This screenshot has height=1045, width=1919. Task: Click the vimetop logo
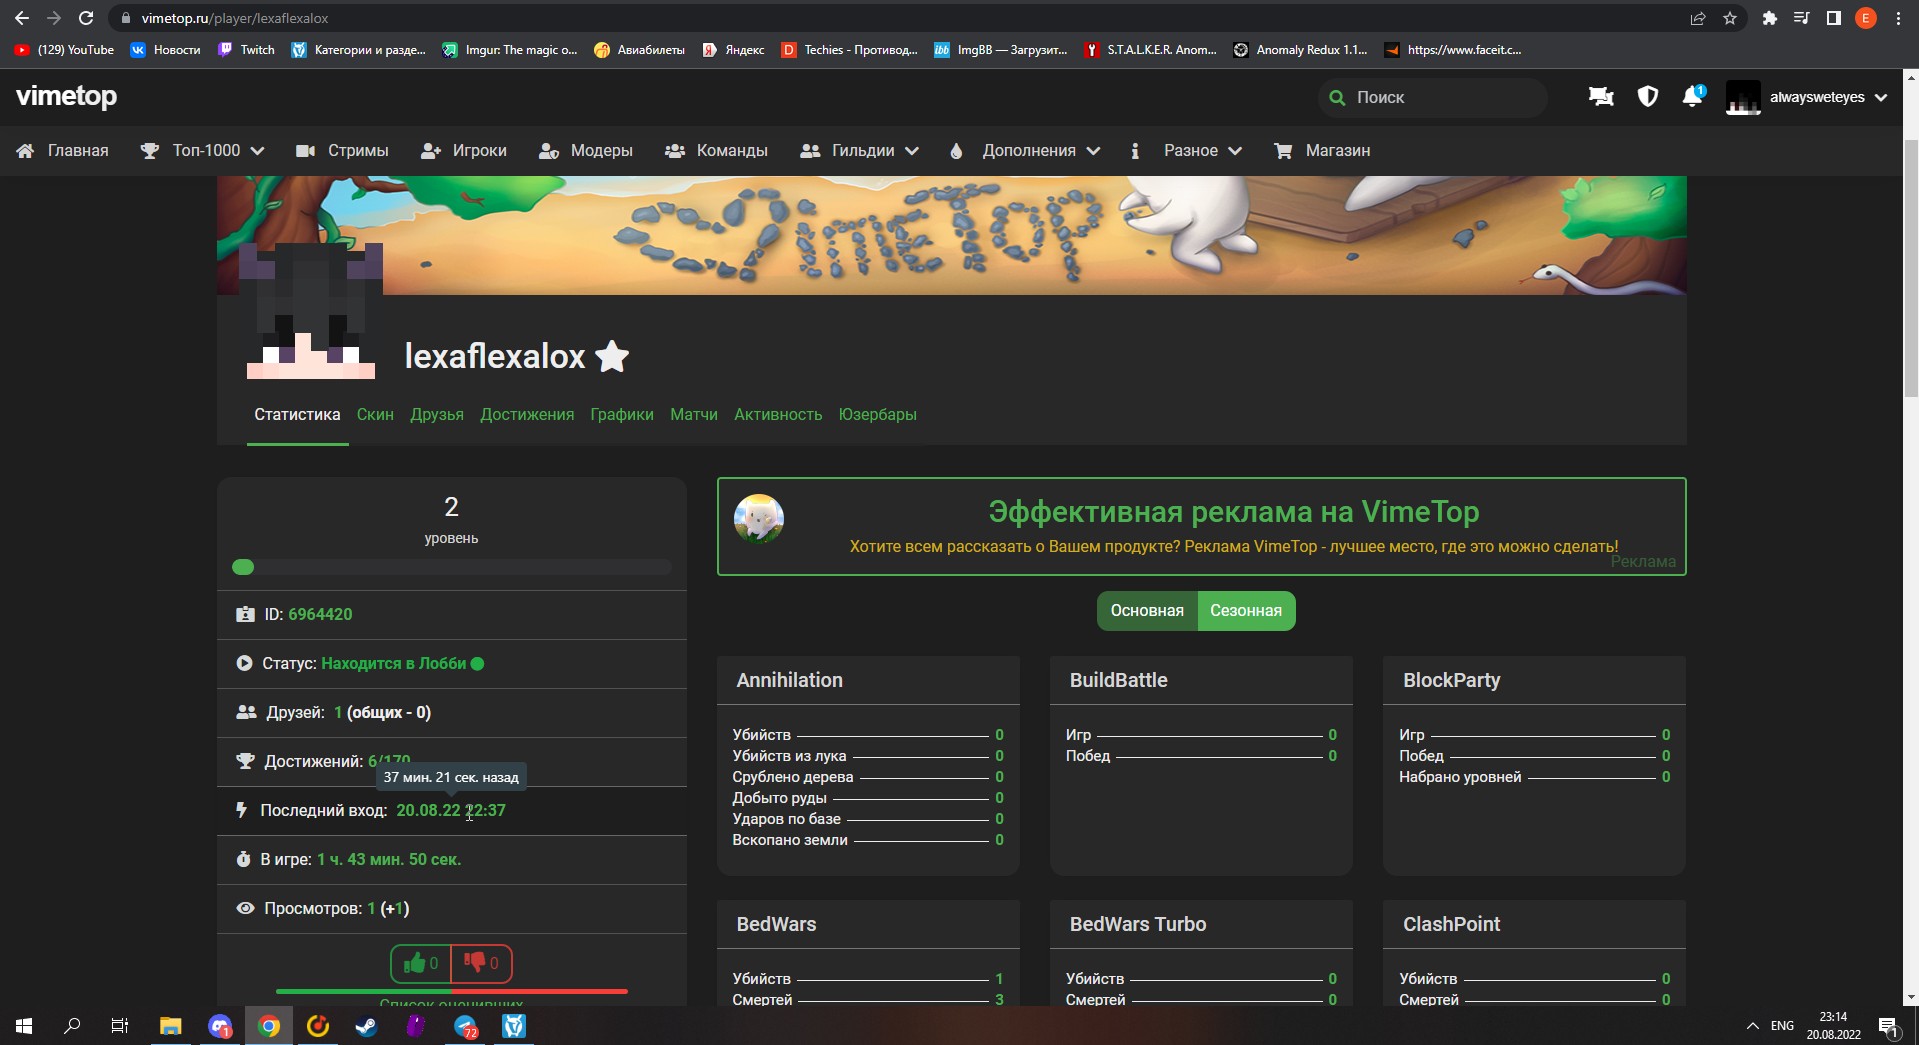[x=67, y=96]
